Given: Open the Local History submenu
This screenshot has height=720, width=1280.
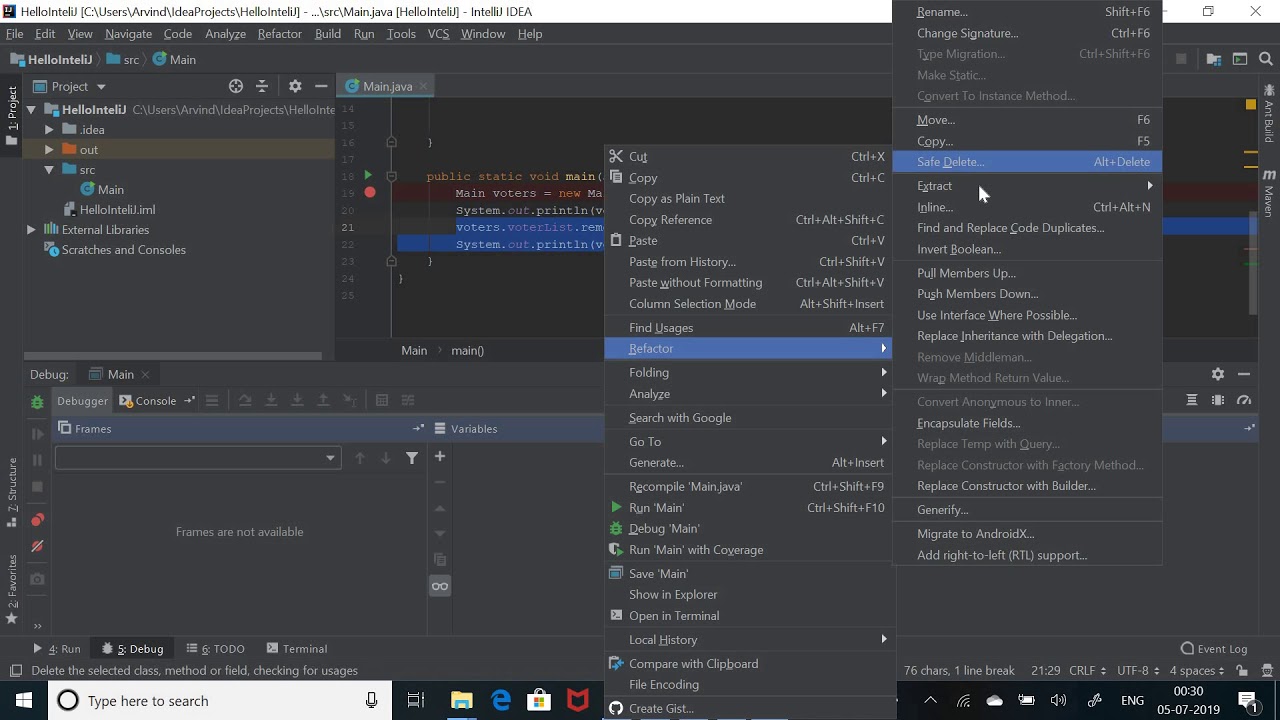Looking at the screenshot, I should pos(748,639).
